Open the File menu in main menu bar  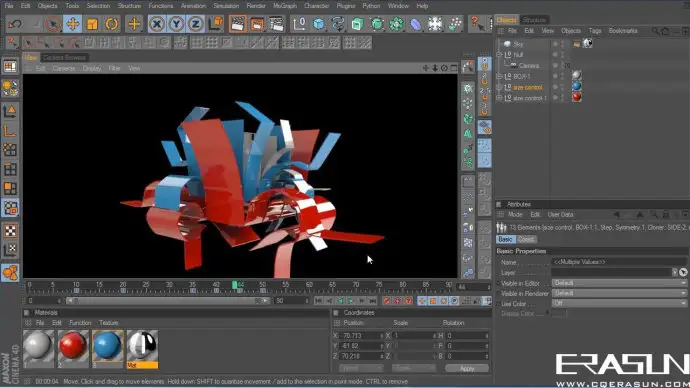pyautogui.click(x=9, y=6)
